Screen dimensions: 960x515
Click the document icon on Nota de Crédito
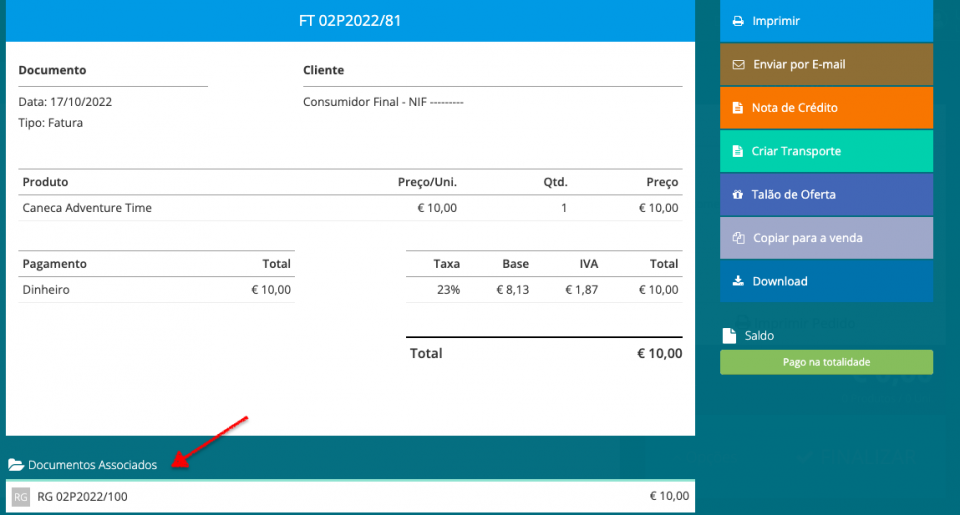tap(738, 108)
